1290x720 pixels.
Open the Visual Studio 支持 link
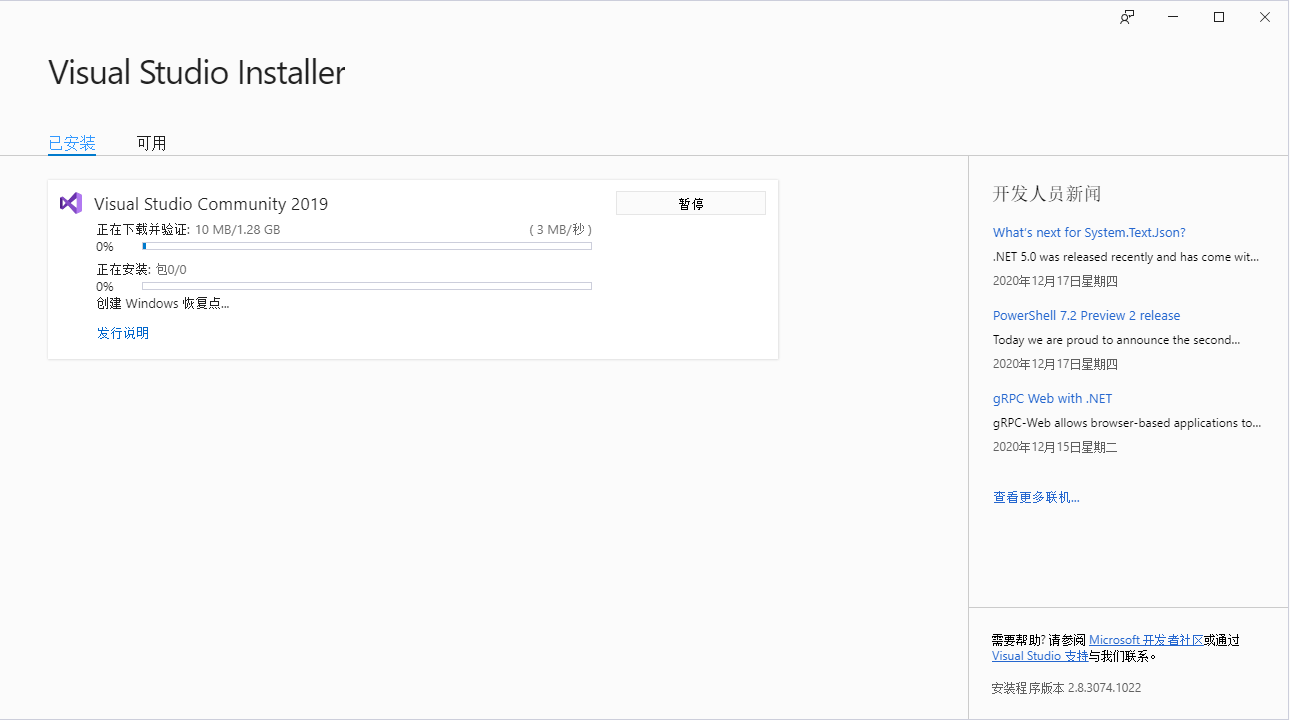click(x=1040, y=656)
